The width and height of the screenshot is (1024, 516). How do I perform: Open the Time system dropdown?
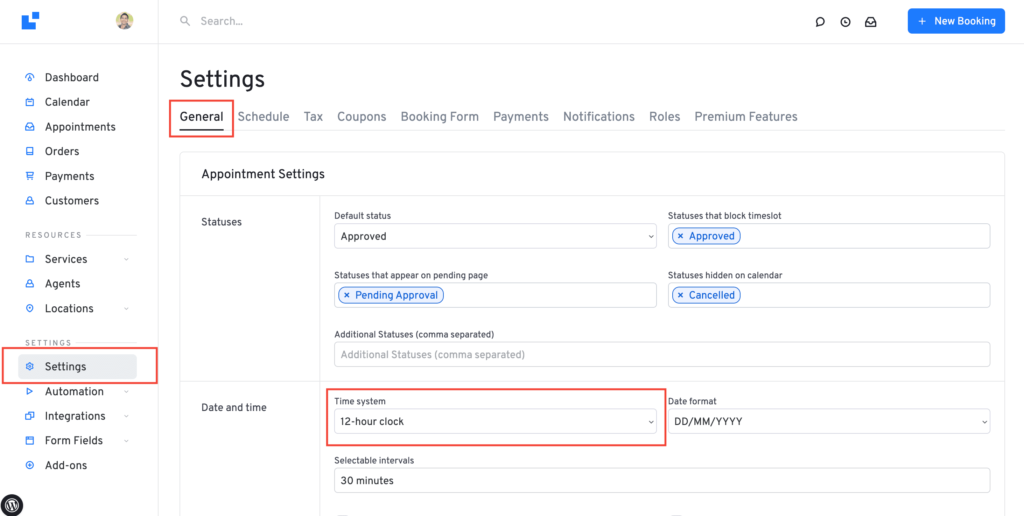[x=495, y=422]
